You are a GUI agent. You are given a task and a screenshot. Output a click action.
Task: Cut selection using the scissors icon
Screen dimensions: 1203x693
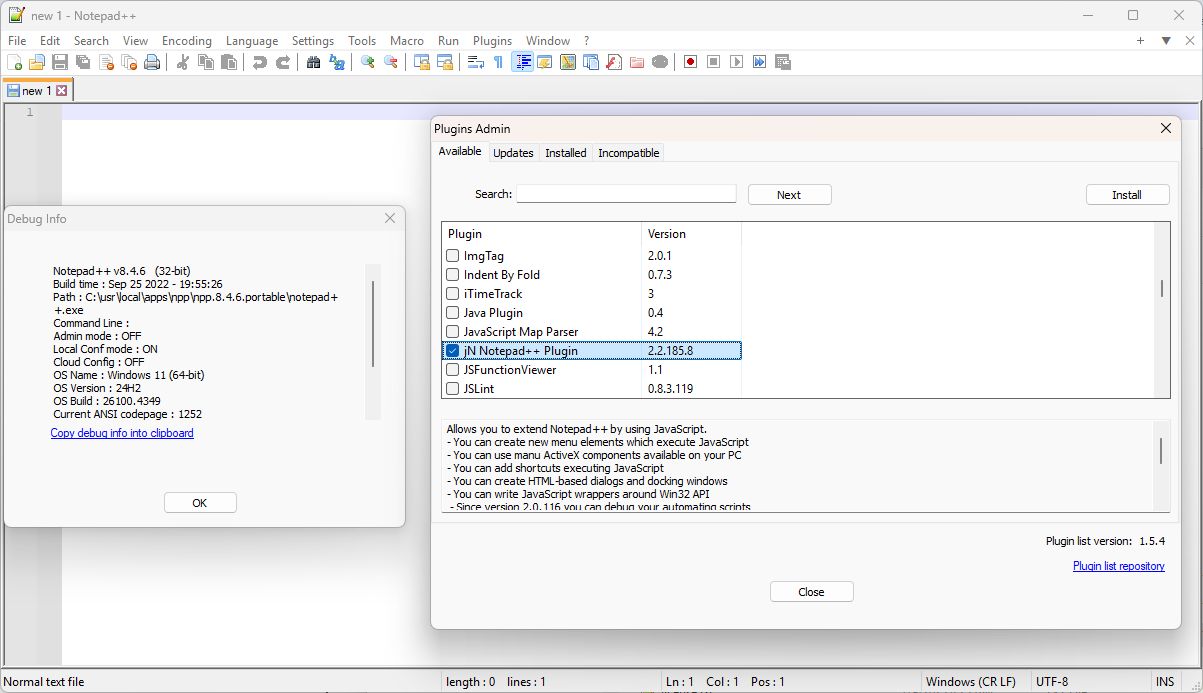point(183,62)
